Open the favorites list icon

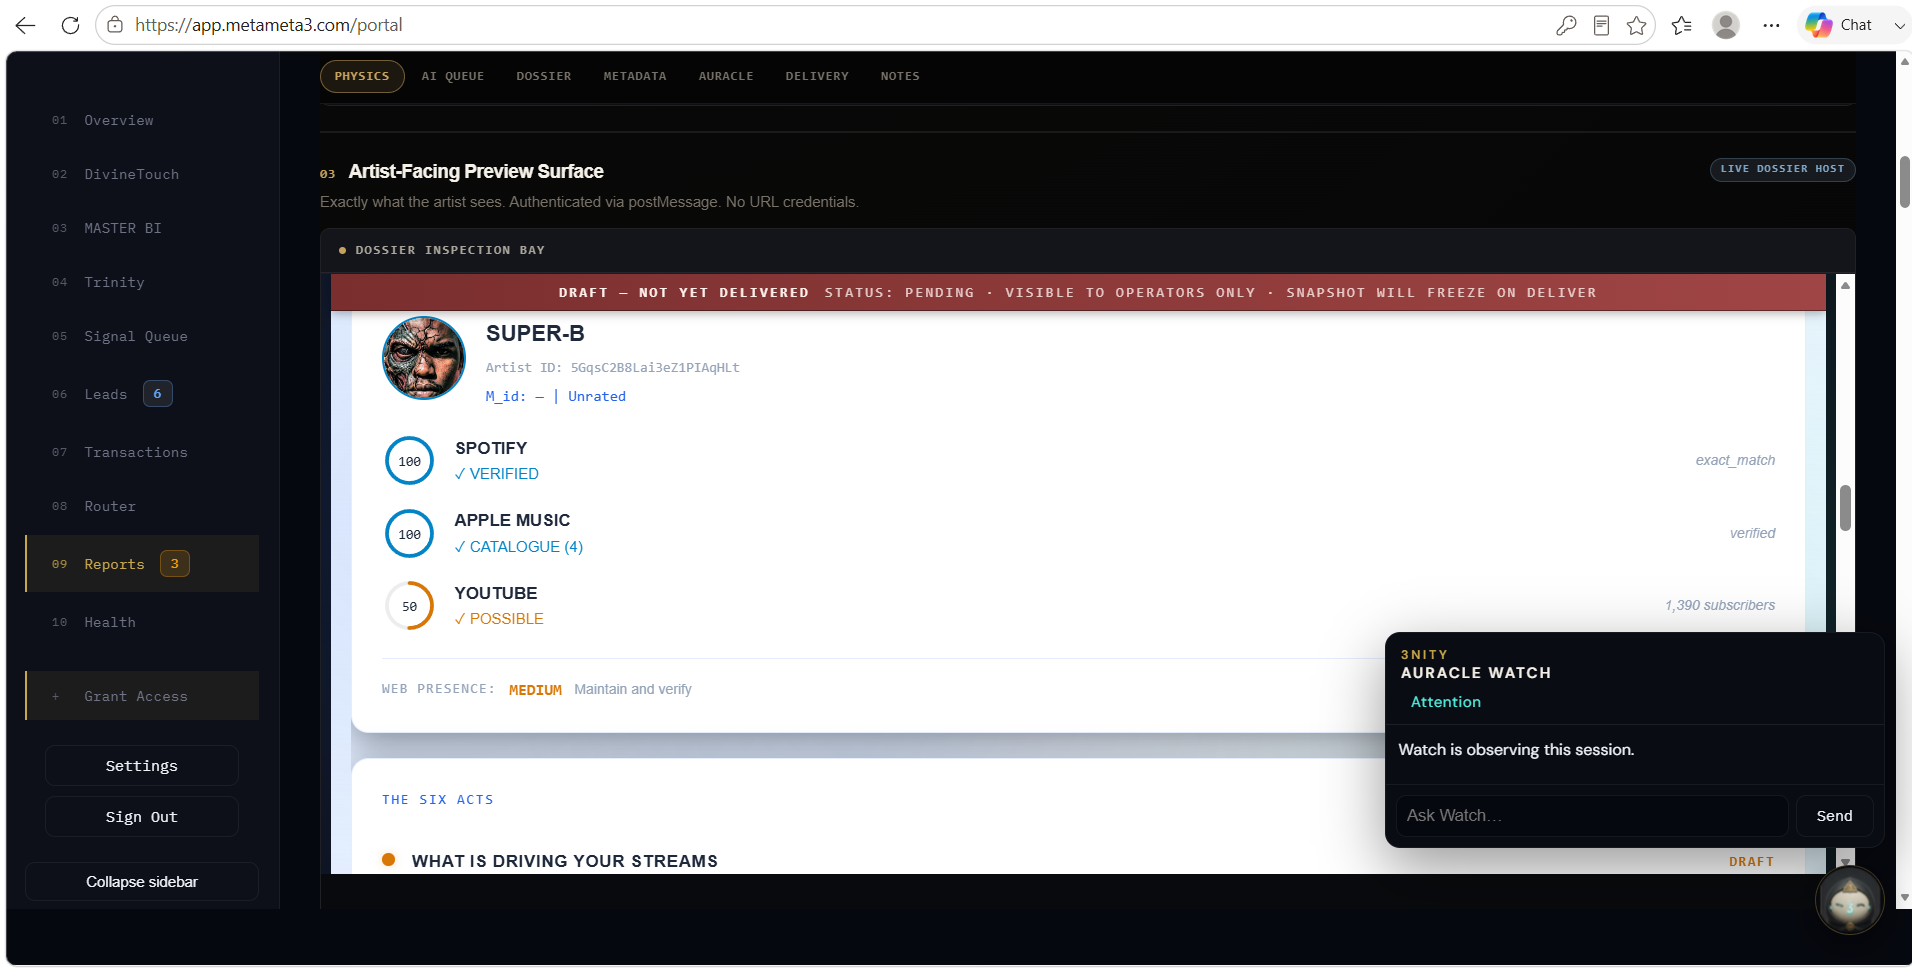(x=1682, y=25)
